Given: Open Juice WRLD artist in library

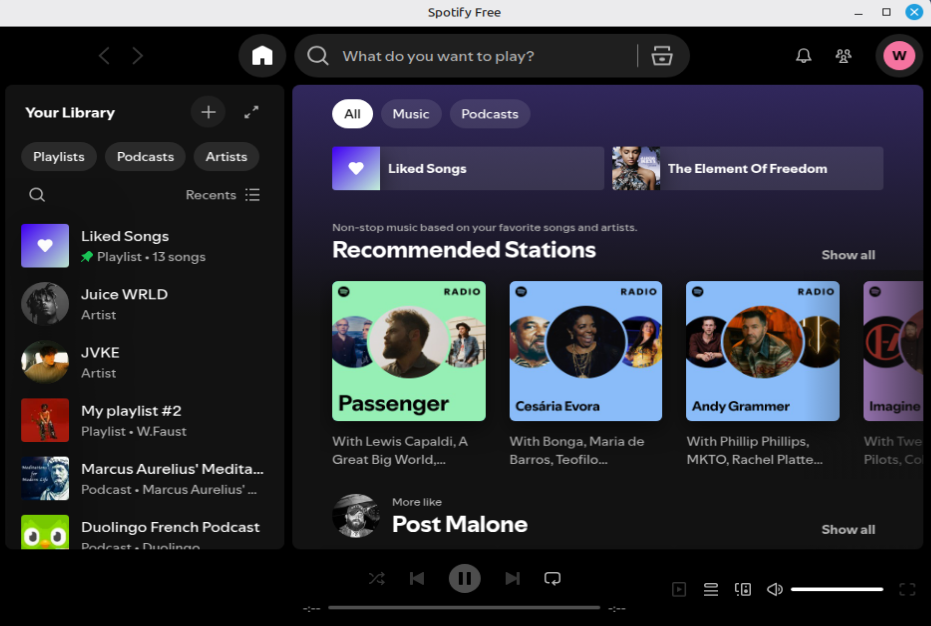Looking at the screenshot, I should (145, 304).
